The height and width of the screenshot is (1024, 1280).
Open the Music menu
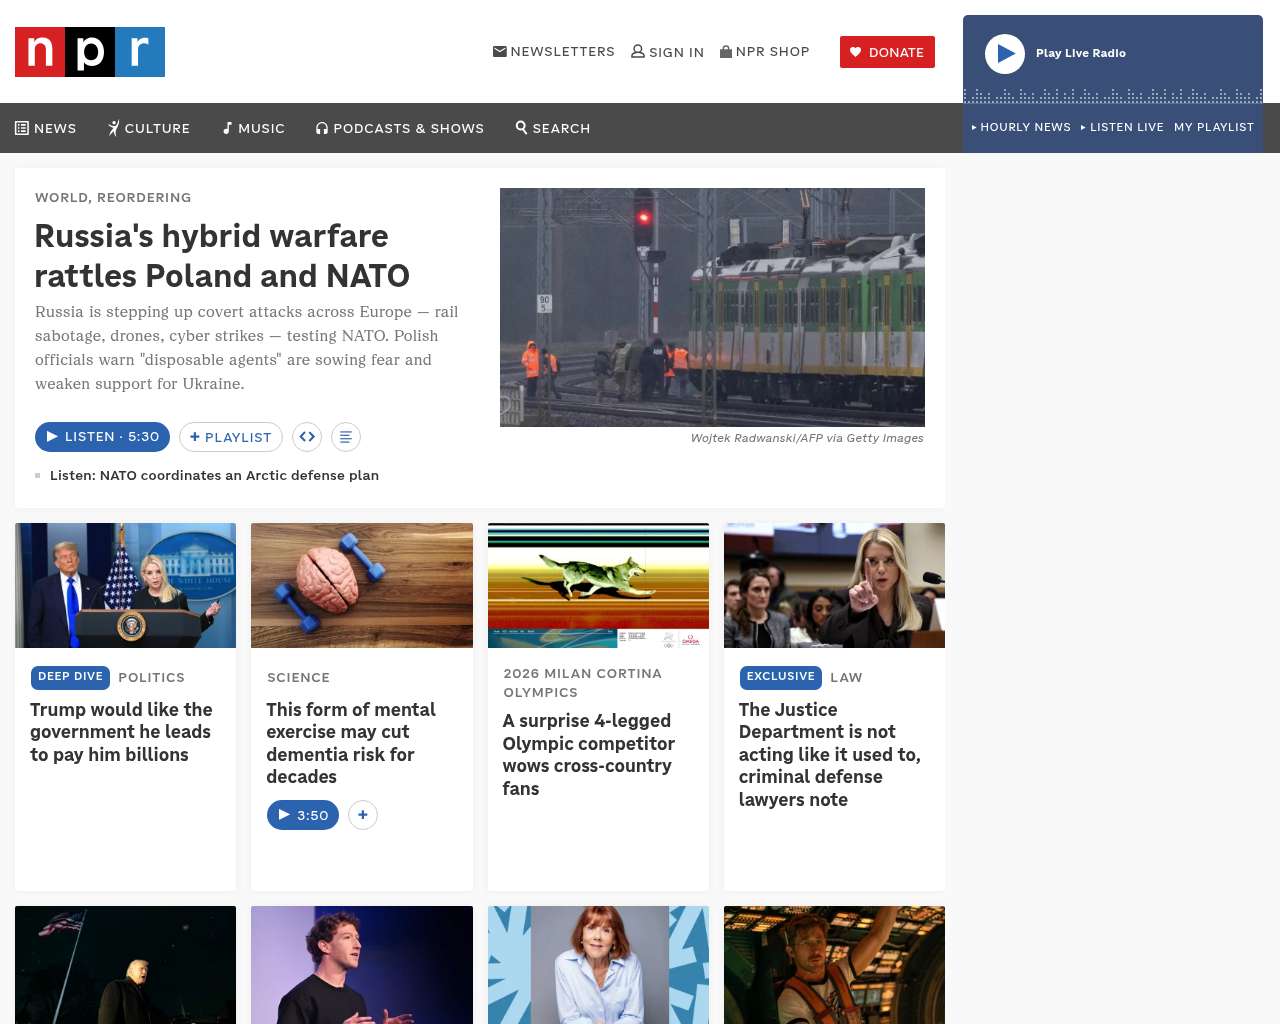click(254, 128)
